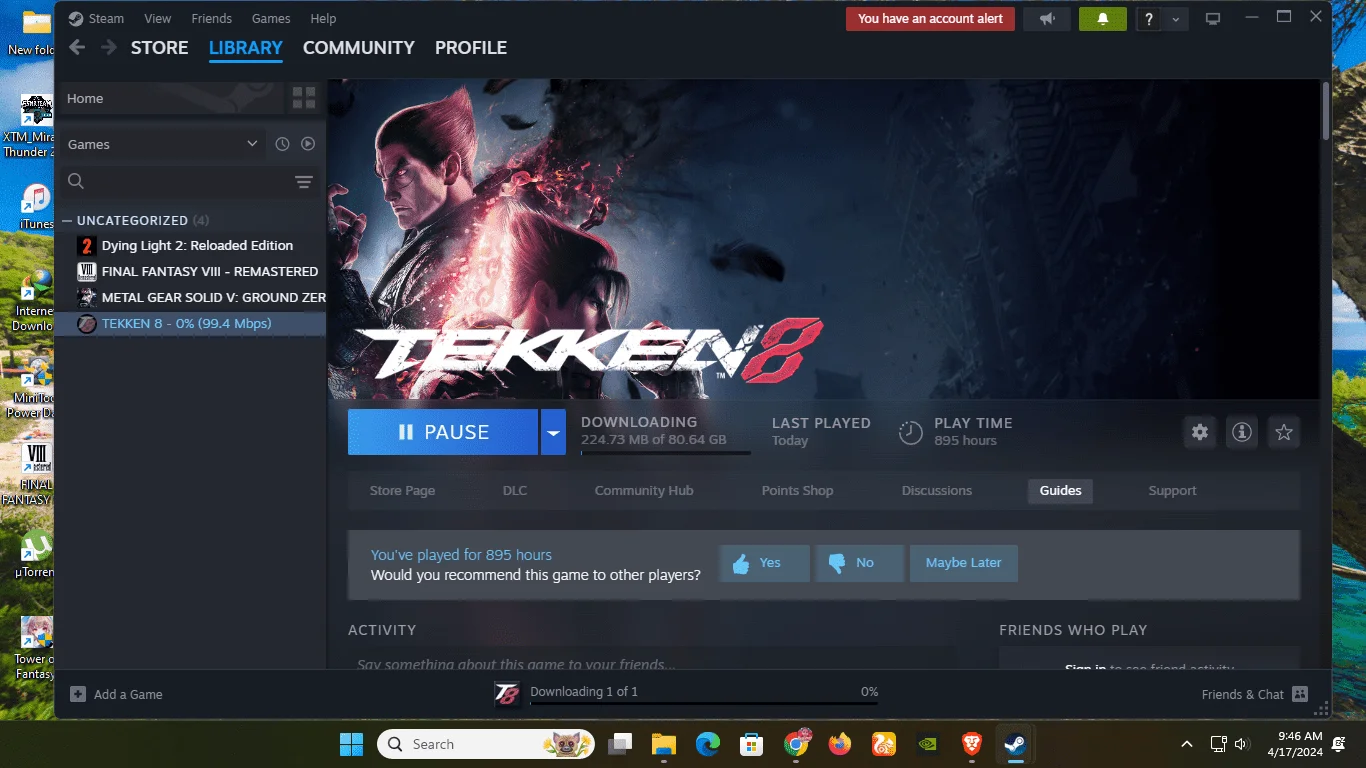This screenshot has width=1366, height=768.
Task: Click the Steam logo icon in title bar
Action: click(76, 18)
